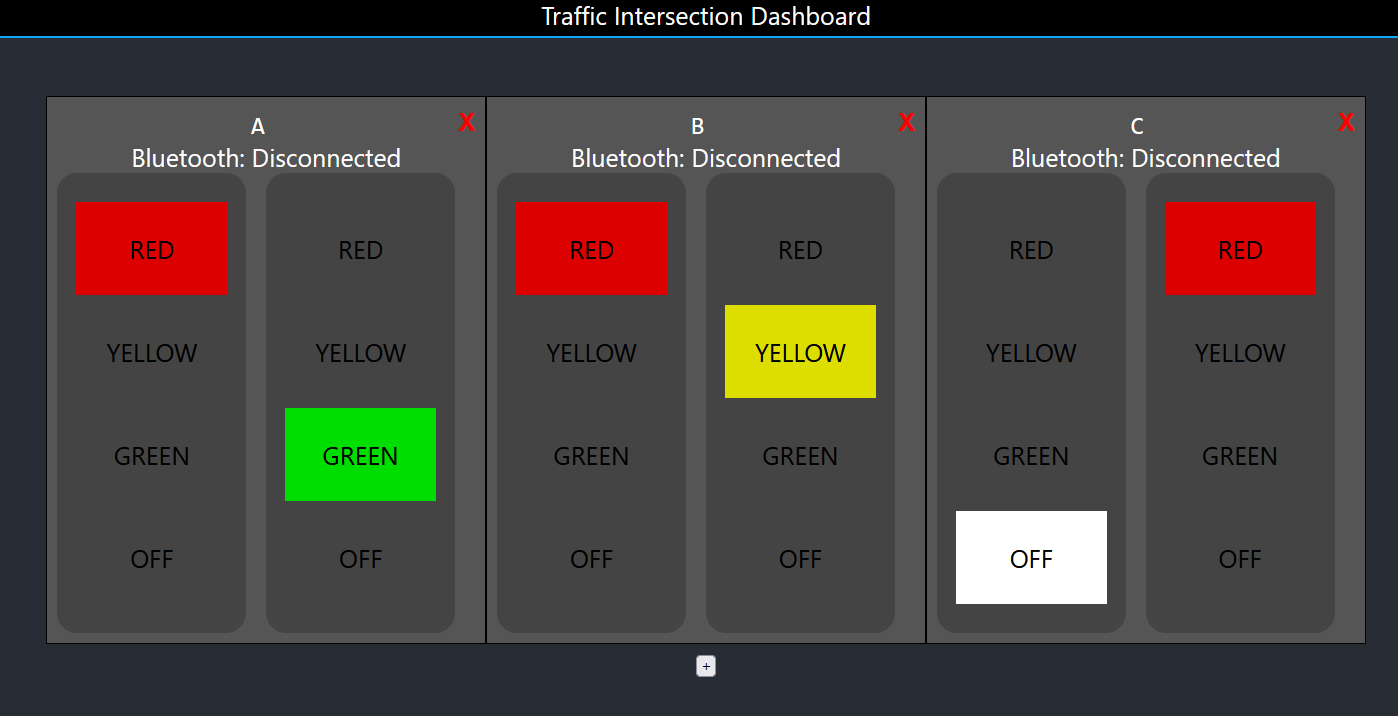Set intersection A's first light to GREEN

tap(151, 456)
